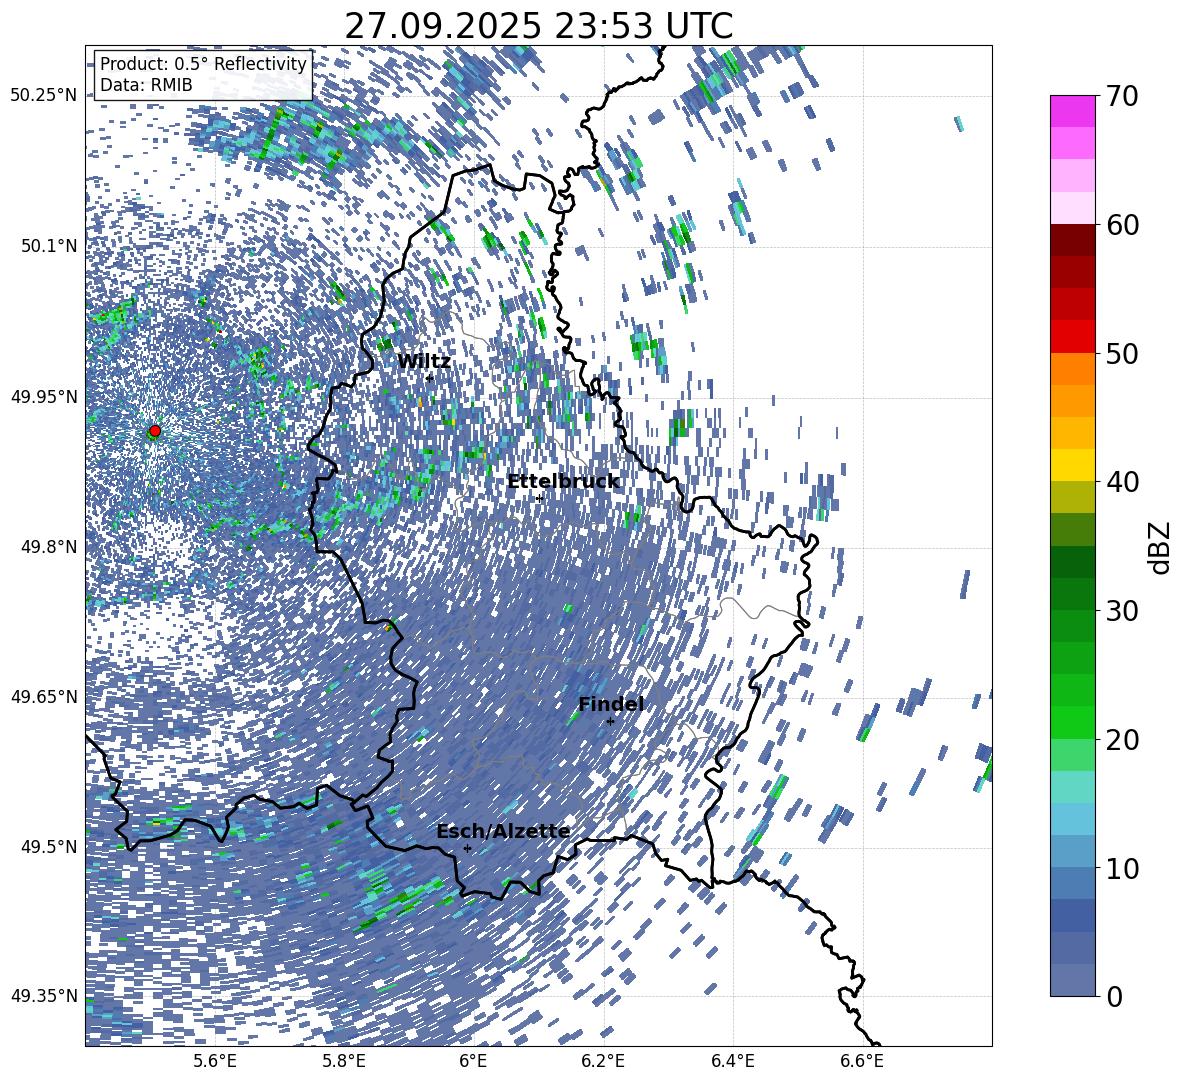Click the 30 tick label on colorbar

1122,611
